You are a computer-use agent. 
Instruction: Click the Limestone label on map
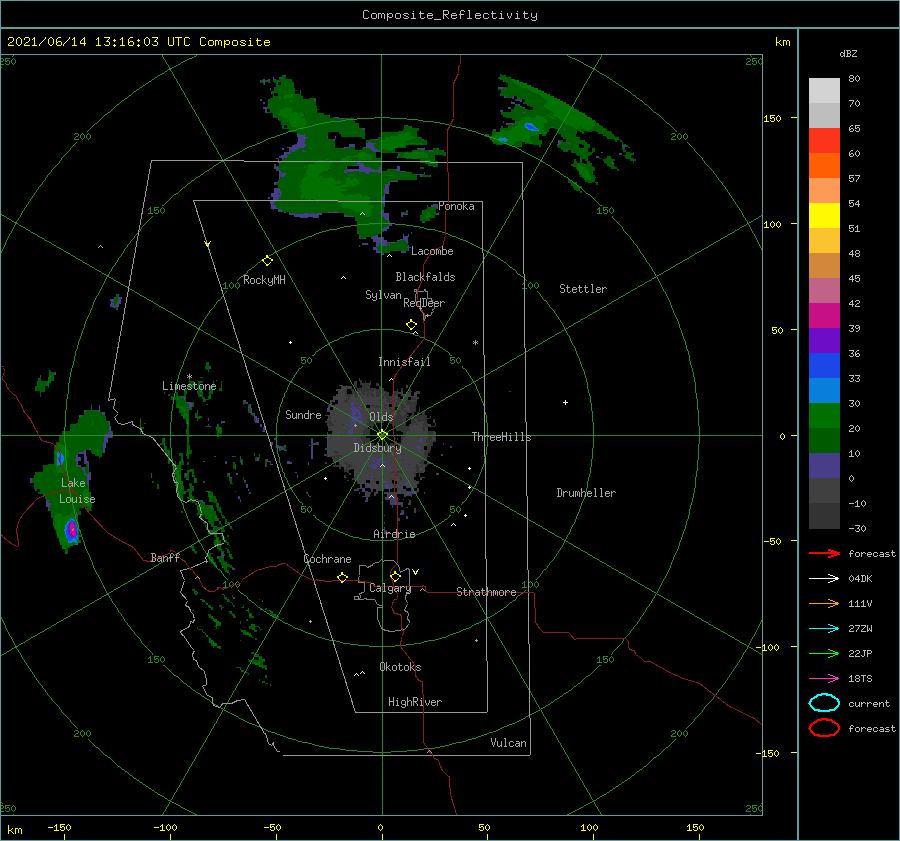[x=189, y=386]
